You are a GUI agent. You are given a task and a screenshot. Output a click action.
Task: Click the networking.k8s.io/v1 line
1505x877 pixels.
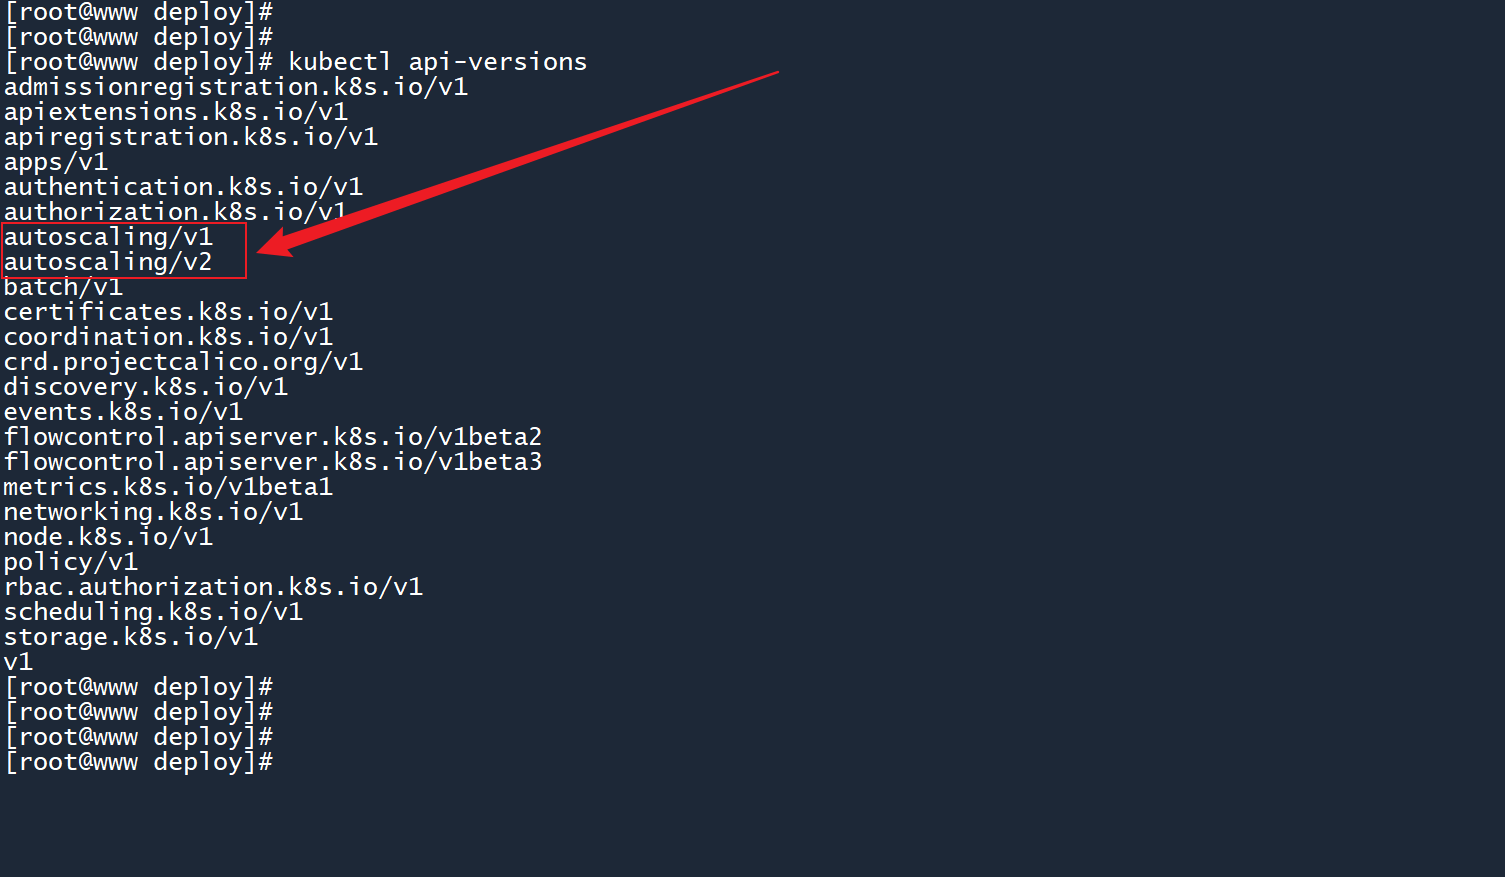click(153, 512)
